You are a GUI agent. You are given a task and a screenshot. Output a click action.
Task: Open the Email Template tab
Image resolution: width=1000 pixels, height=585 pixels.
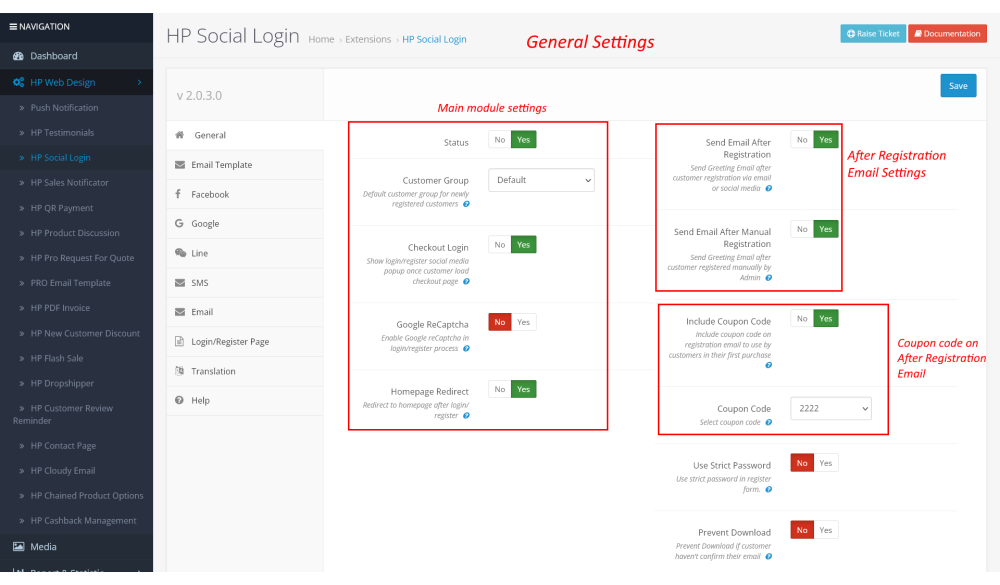(x=245, y=165)
